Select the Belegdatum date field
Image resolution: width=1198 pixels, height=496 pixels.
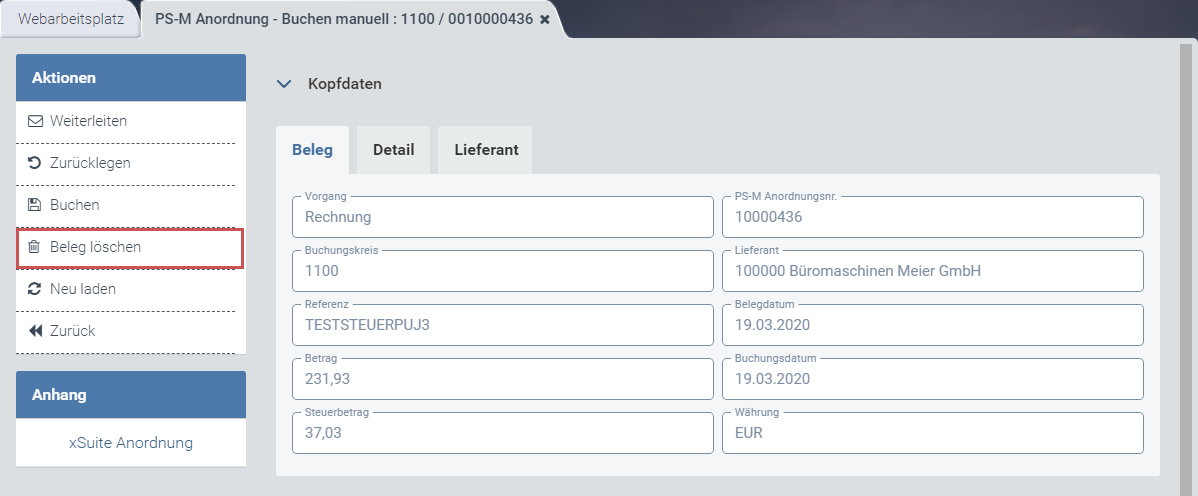click(x=932, y=325)
